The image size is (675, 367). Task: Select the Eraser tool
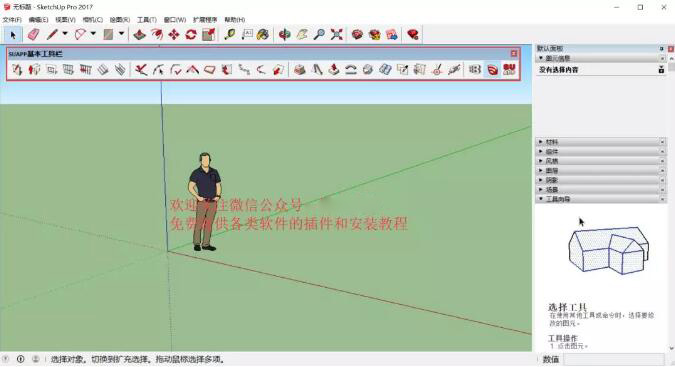tap(33, 34)
